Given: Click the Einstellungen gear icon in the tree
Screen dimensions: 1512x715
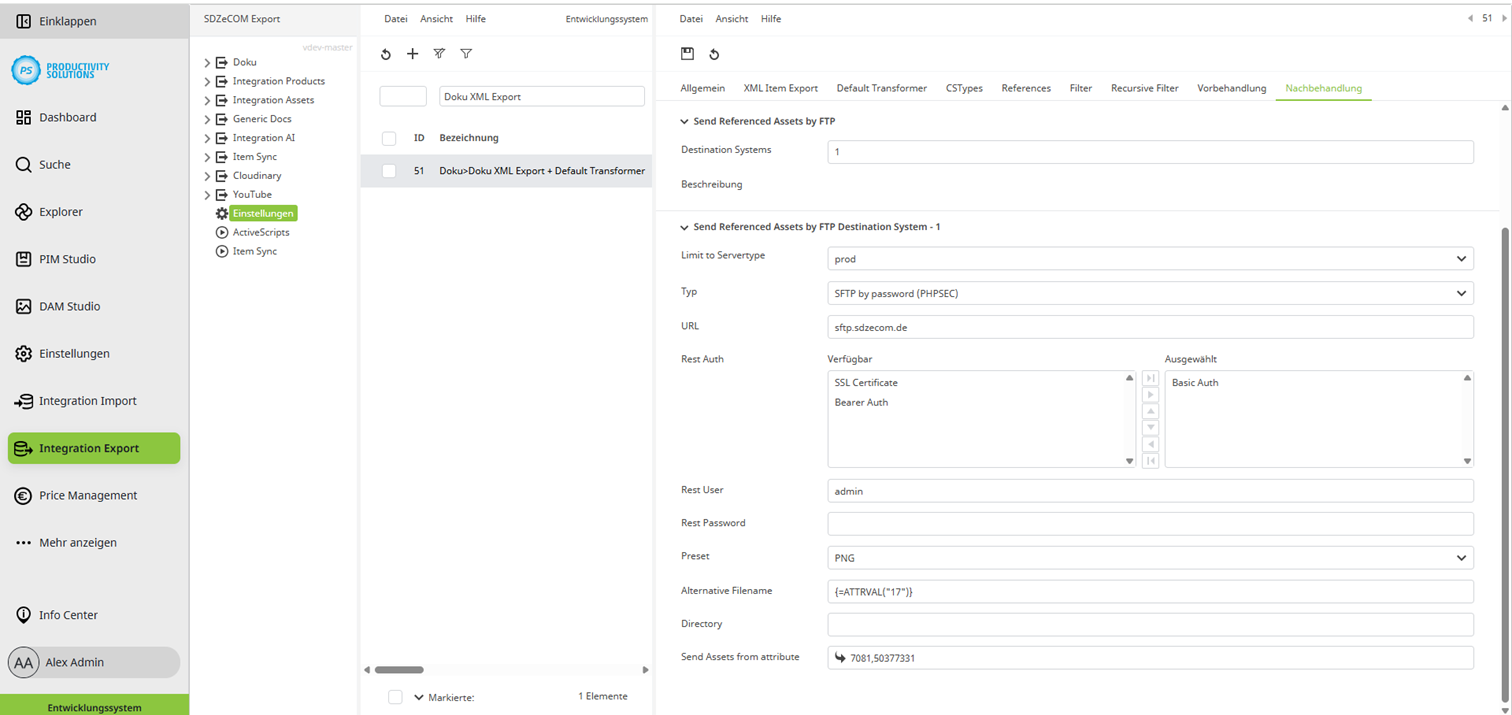Looking at the screenshot, I should tap(221, 213).
